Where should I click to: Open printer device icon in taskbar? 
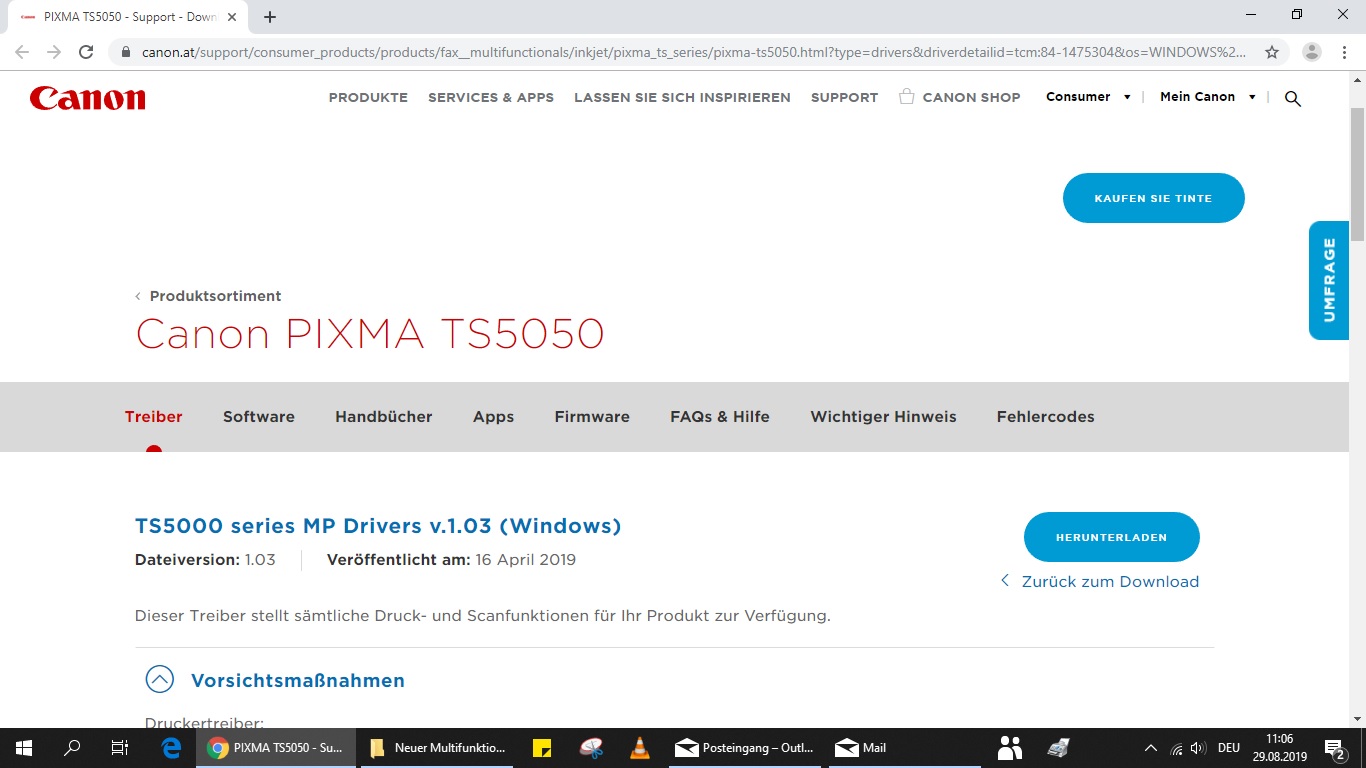(1058, 748)
